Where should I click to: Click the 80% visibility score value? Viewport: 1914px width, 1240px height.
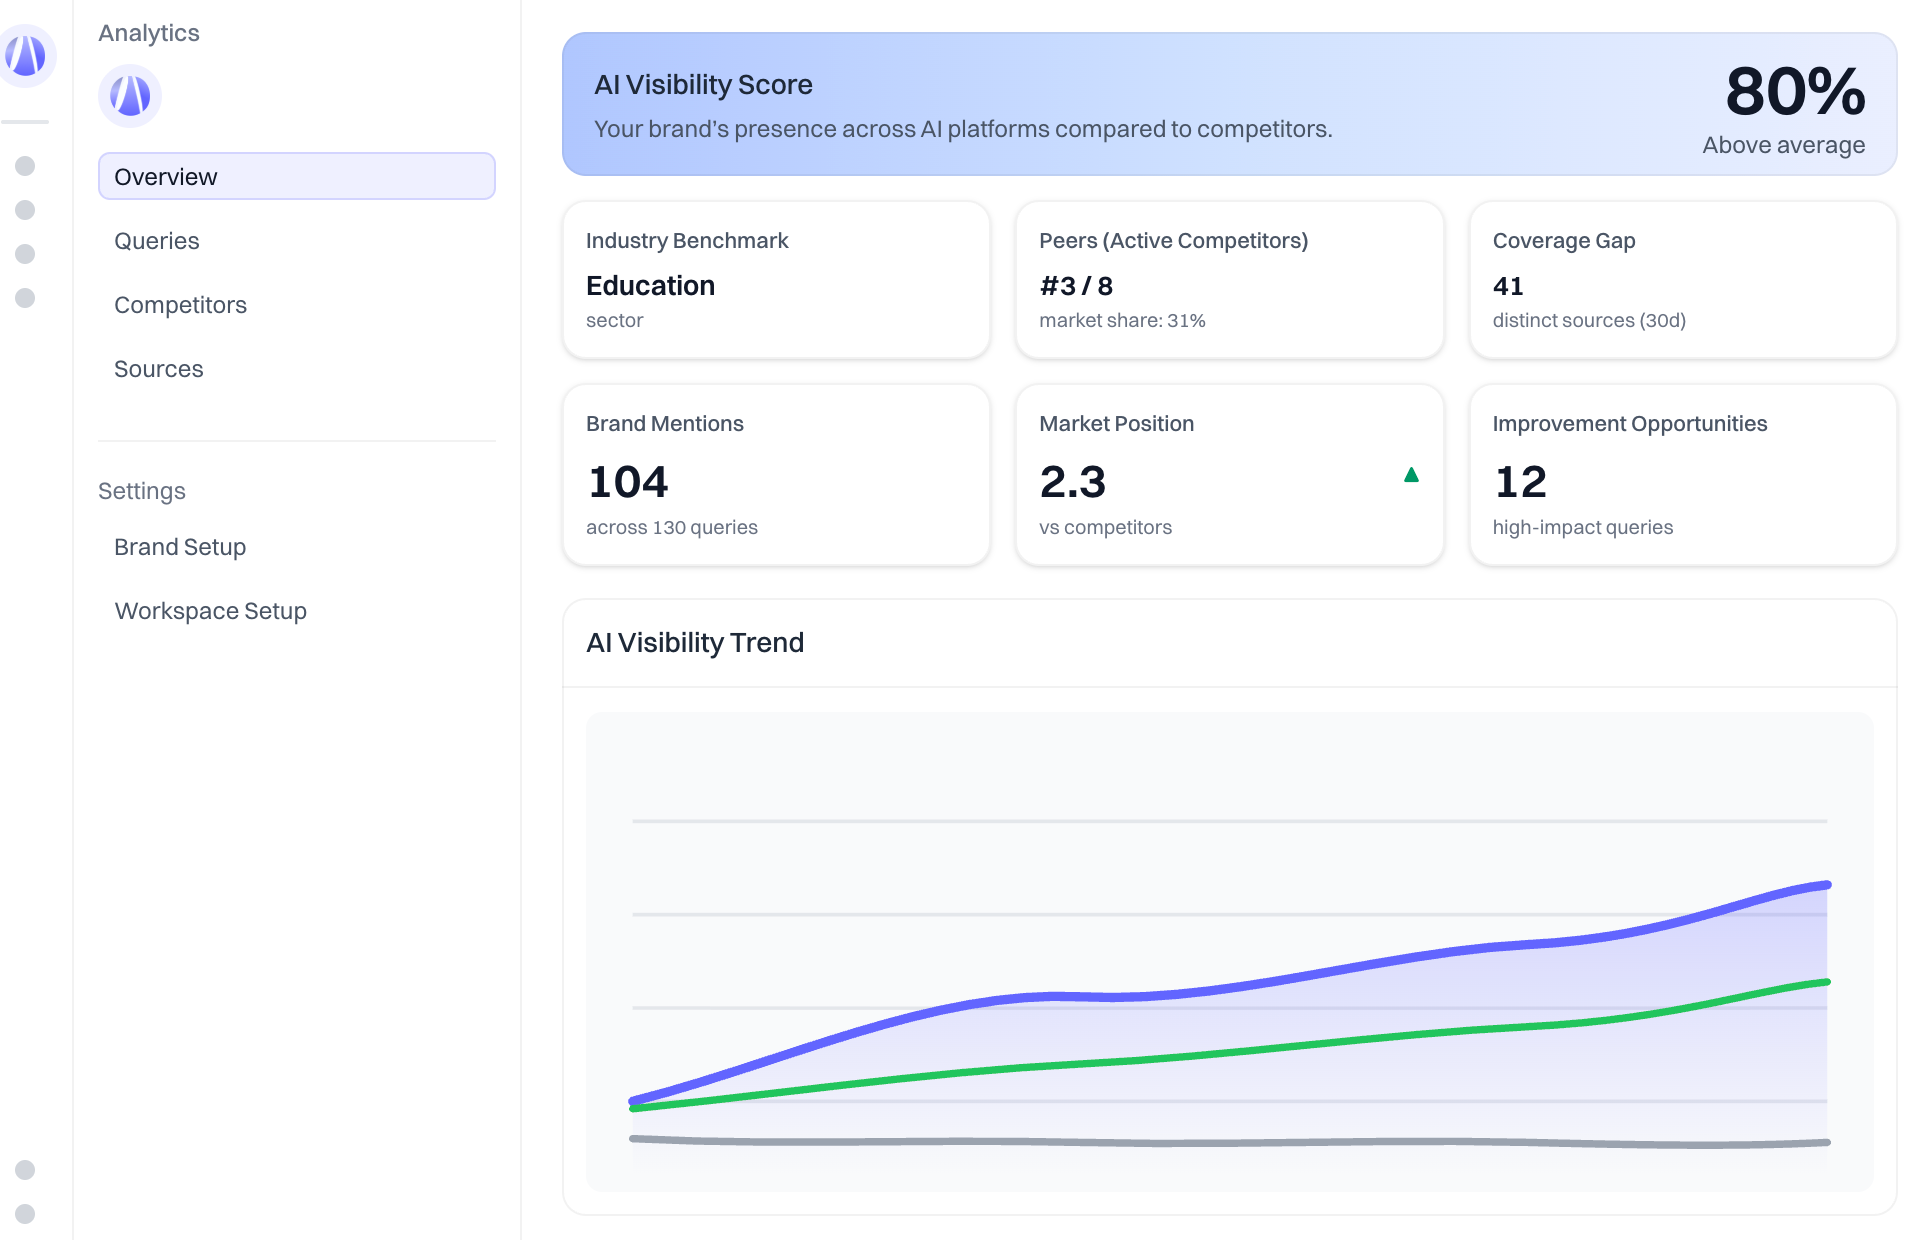click(x=1794, y=92)
